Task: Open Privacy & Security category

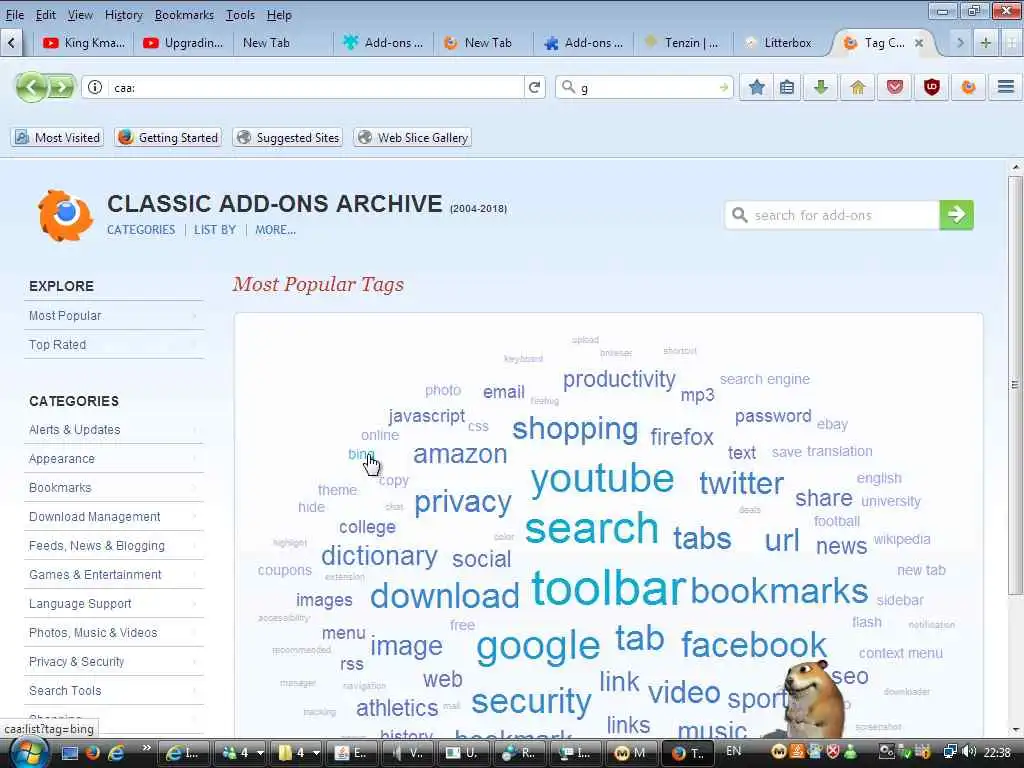Action: point(114,662)
